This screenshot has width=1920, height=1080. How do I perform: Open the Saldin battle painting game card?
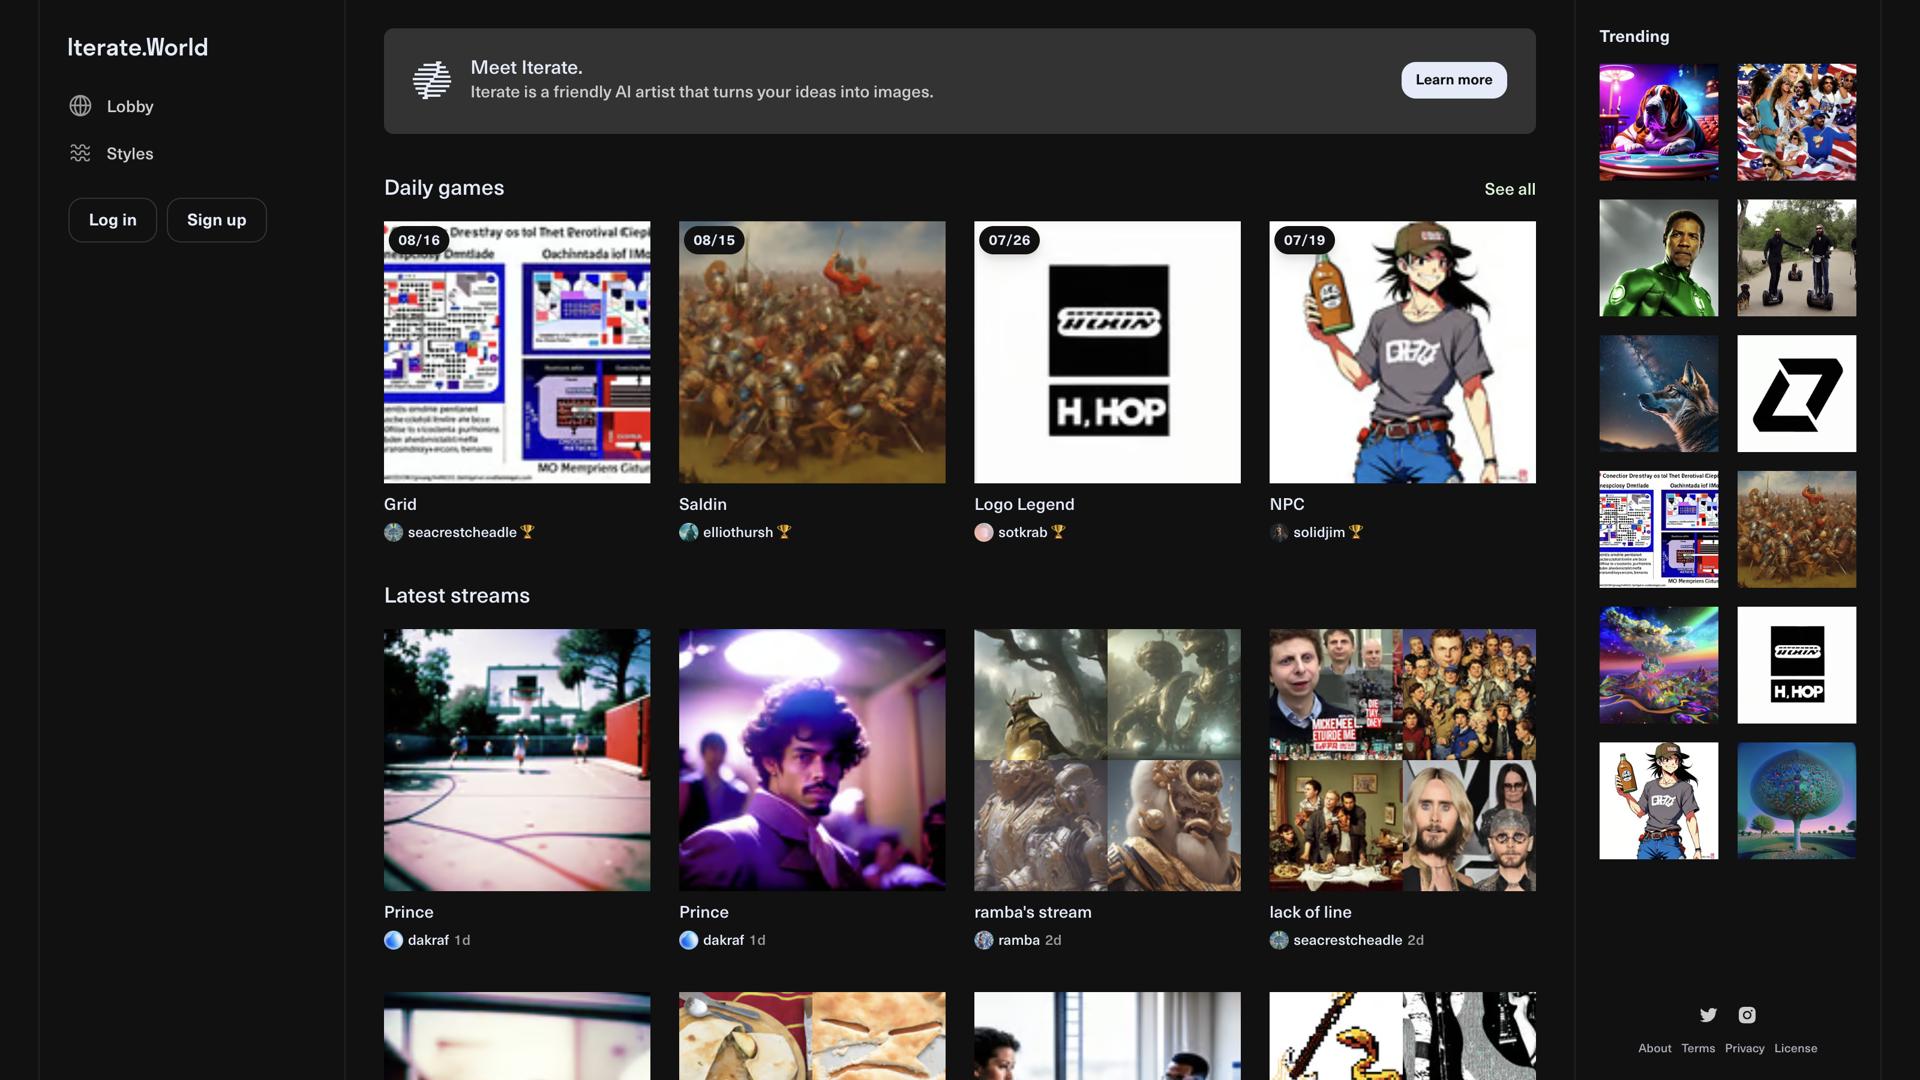(811, 352)
